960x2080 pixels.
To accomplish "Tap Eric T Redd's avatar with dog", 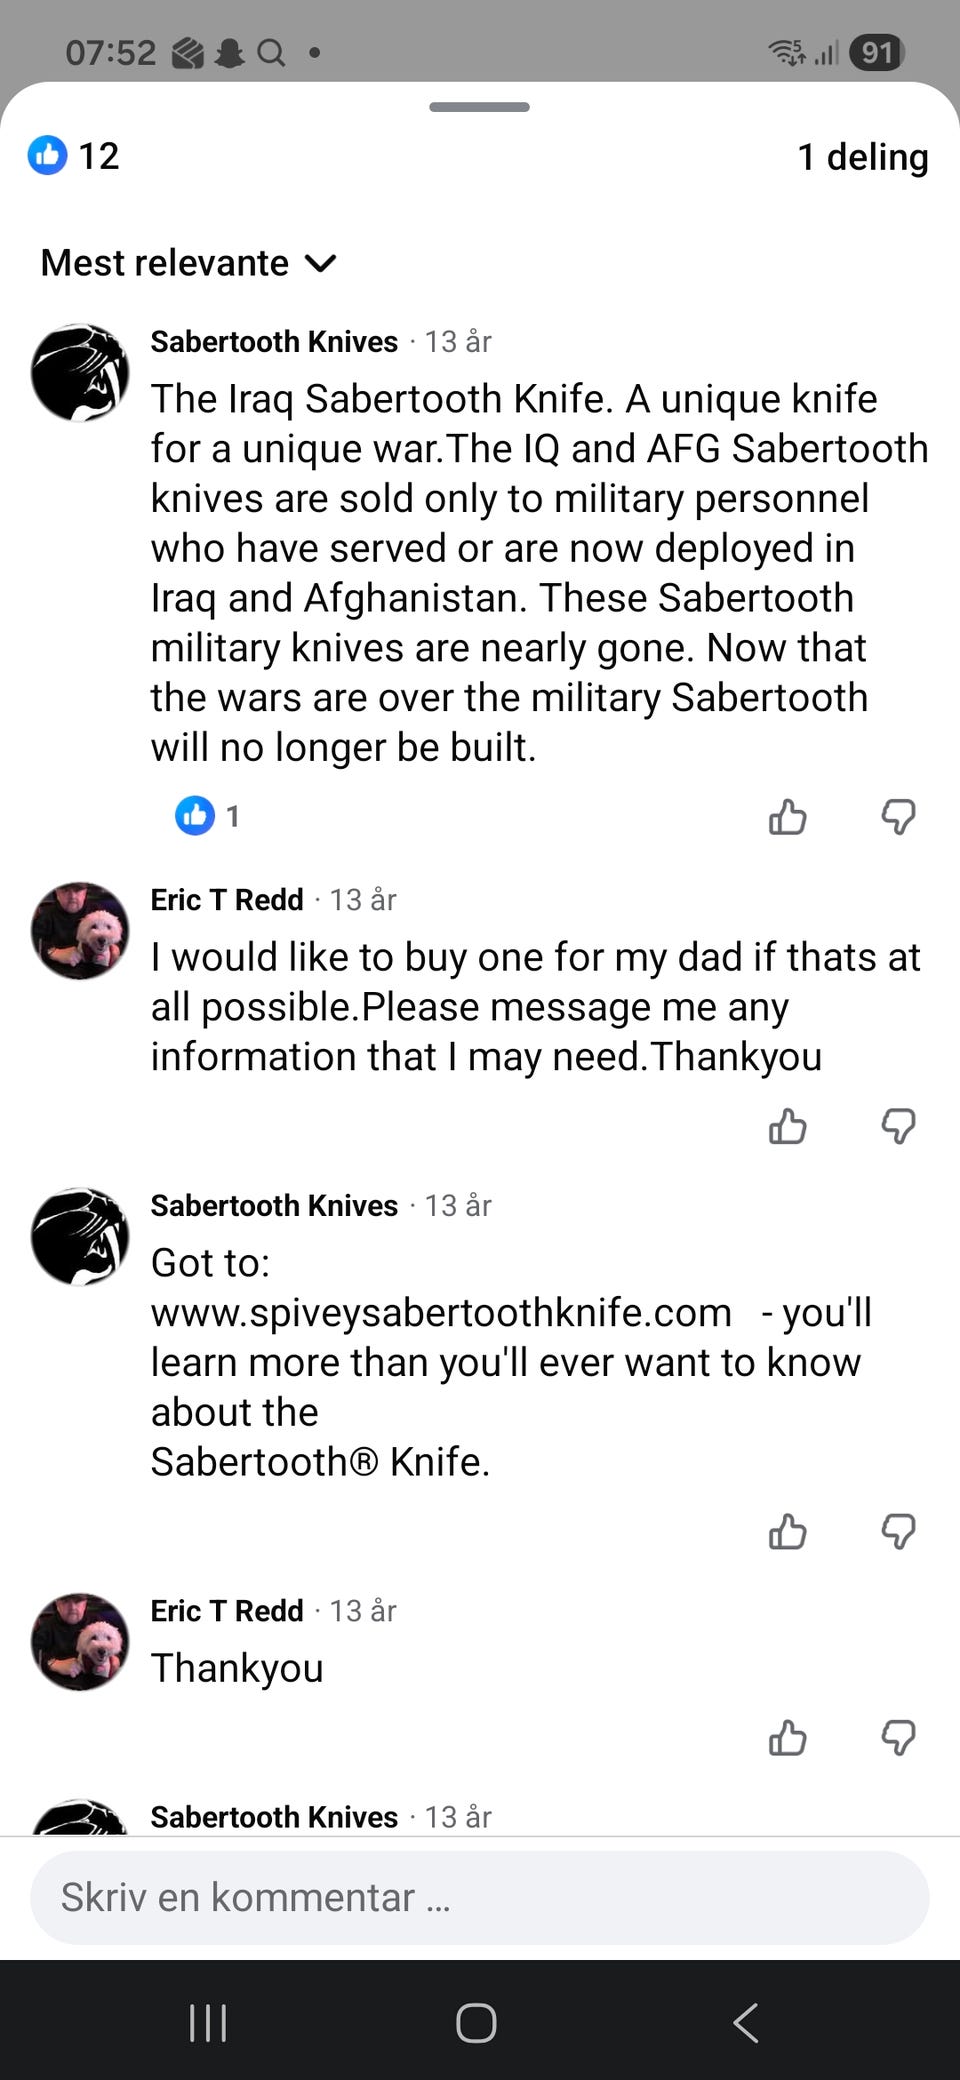I will pos(80,931).
